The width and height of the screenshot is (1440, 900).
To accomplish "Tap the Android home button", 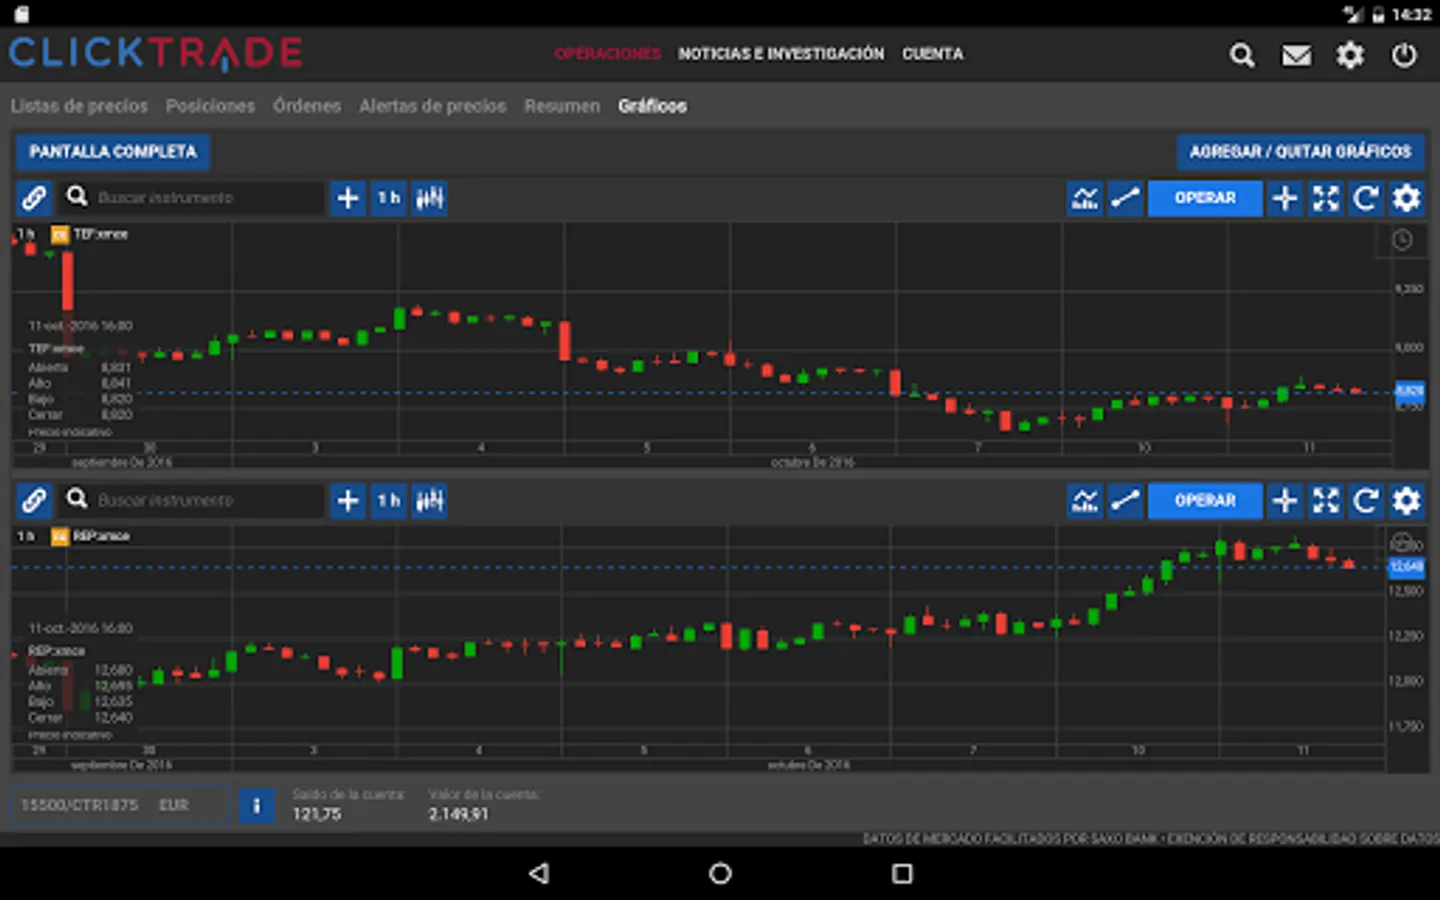I will point(720,874).
